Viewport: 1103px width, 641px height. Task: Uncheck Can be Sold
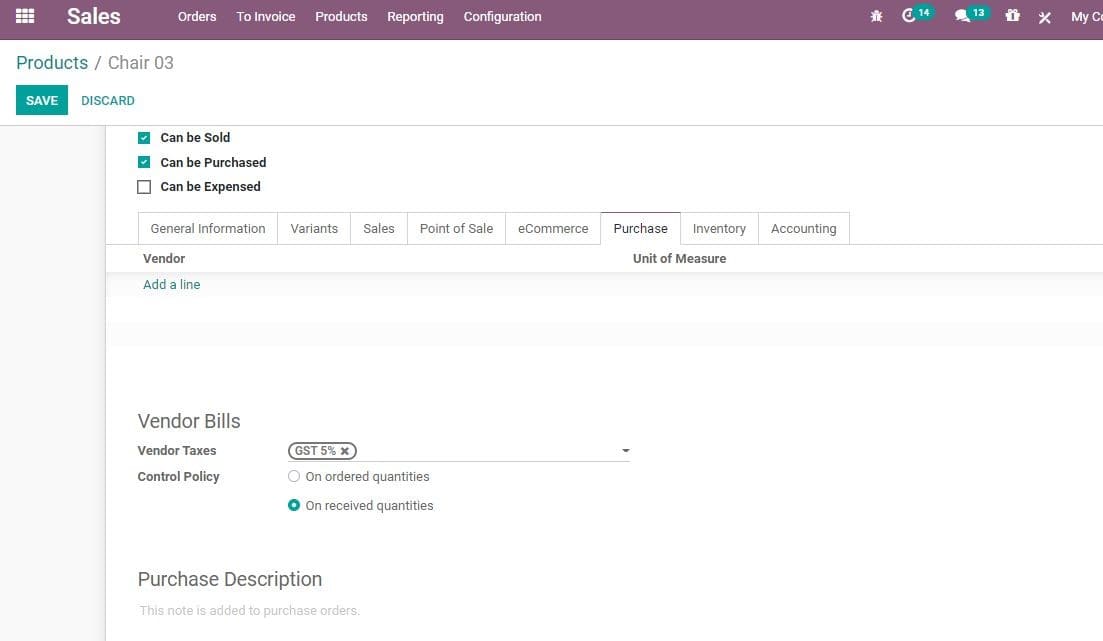point(144,137)
